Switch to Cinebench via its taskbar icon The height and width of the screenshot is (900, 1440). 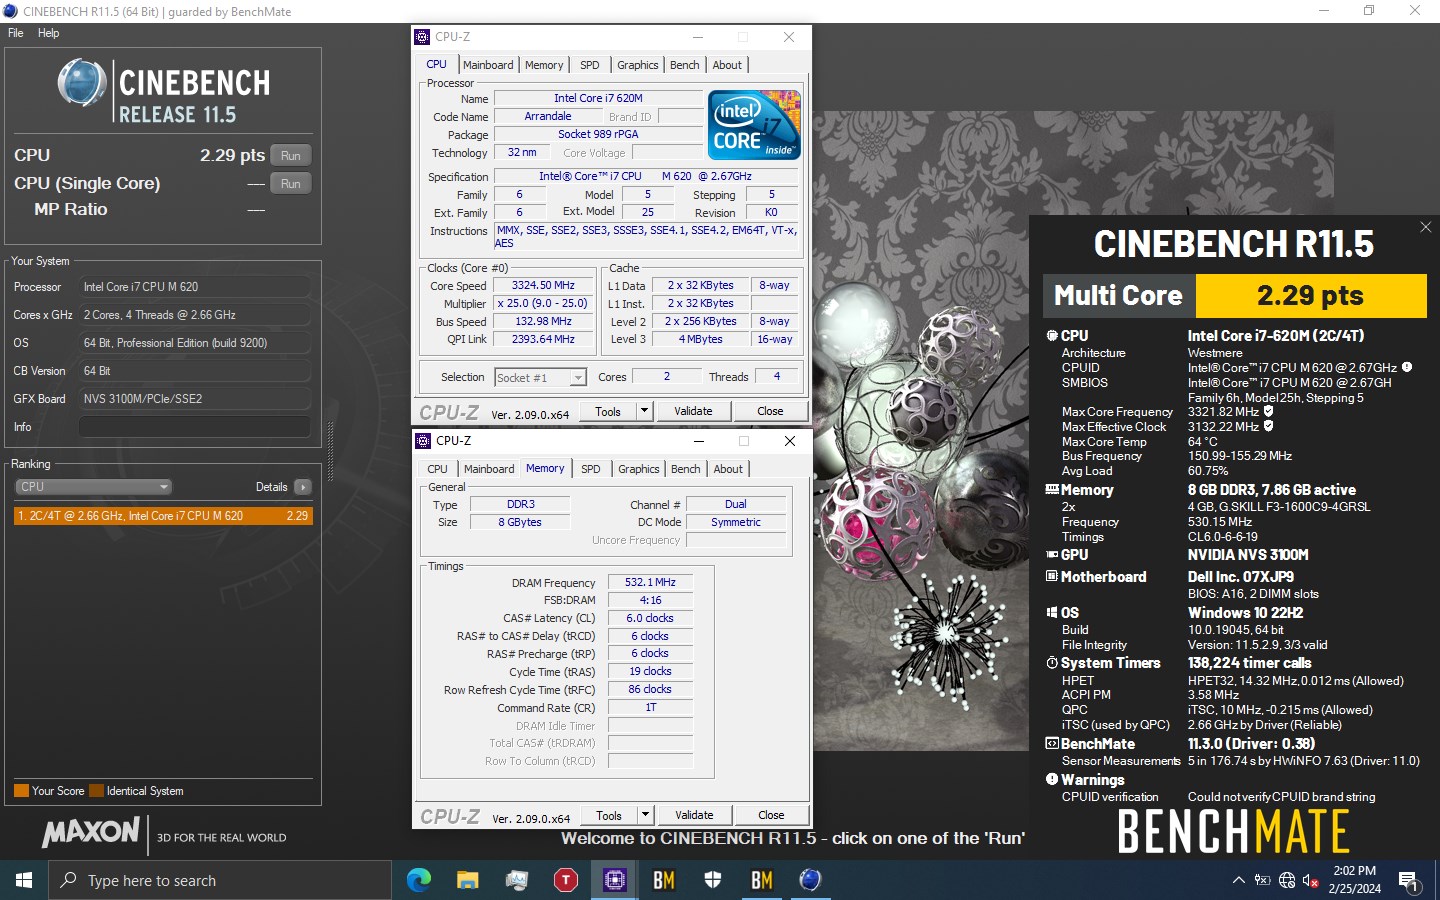pos(811,880)
